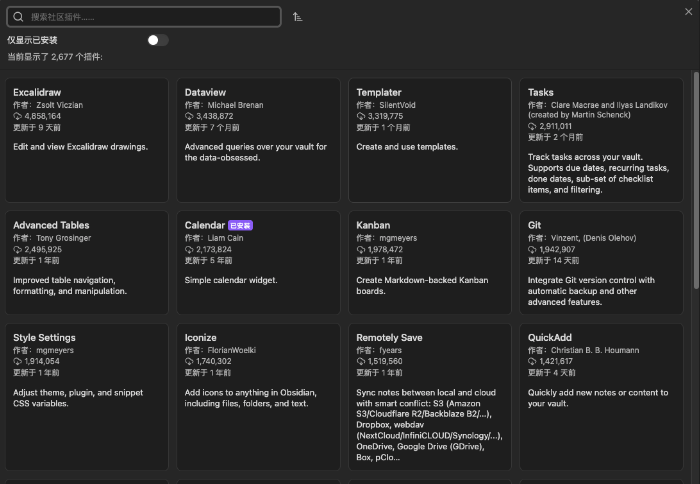Focus the community plugin search field
700x484 pixels.
(150, 17)
